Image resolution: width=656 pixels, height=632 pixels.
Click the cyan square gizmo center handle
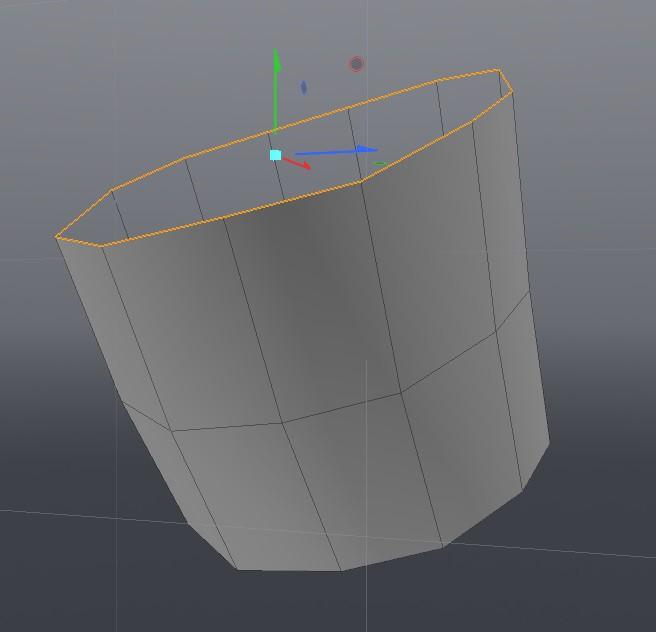pos(275,155)
